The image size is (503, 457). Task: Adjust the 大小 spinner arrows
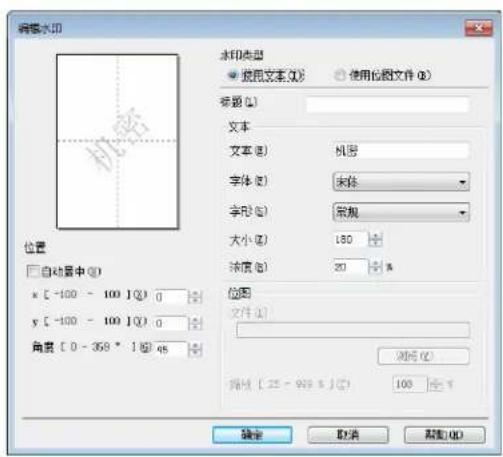coord(376,239)
